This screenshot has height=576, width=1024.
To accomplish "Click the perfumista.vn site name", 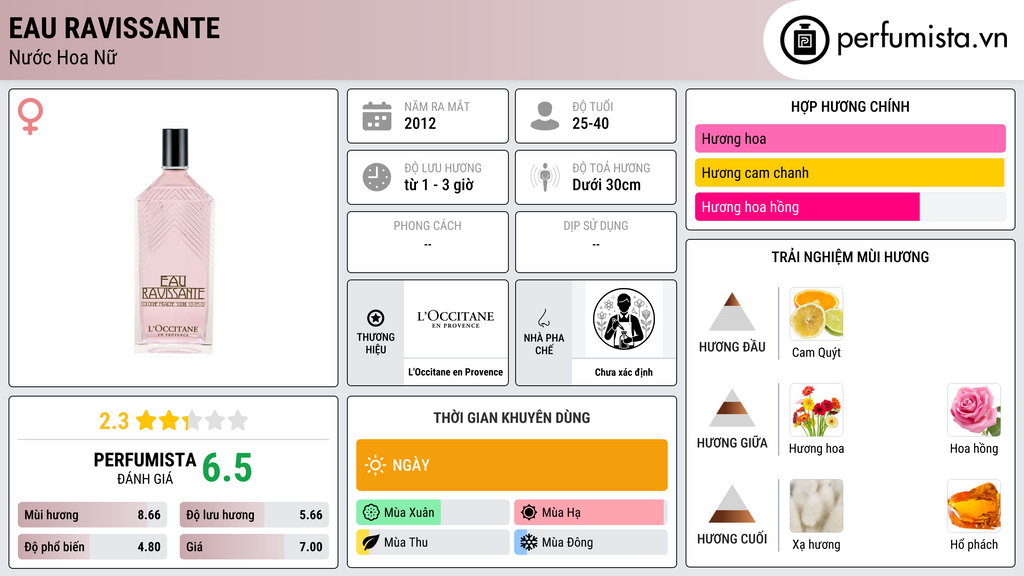I will [x=922, y=38].
